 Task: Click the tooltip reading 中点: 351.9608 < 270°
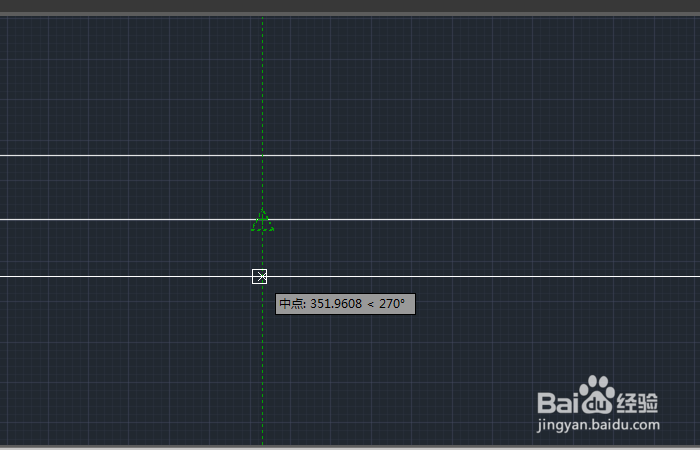(345, 304)
